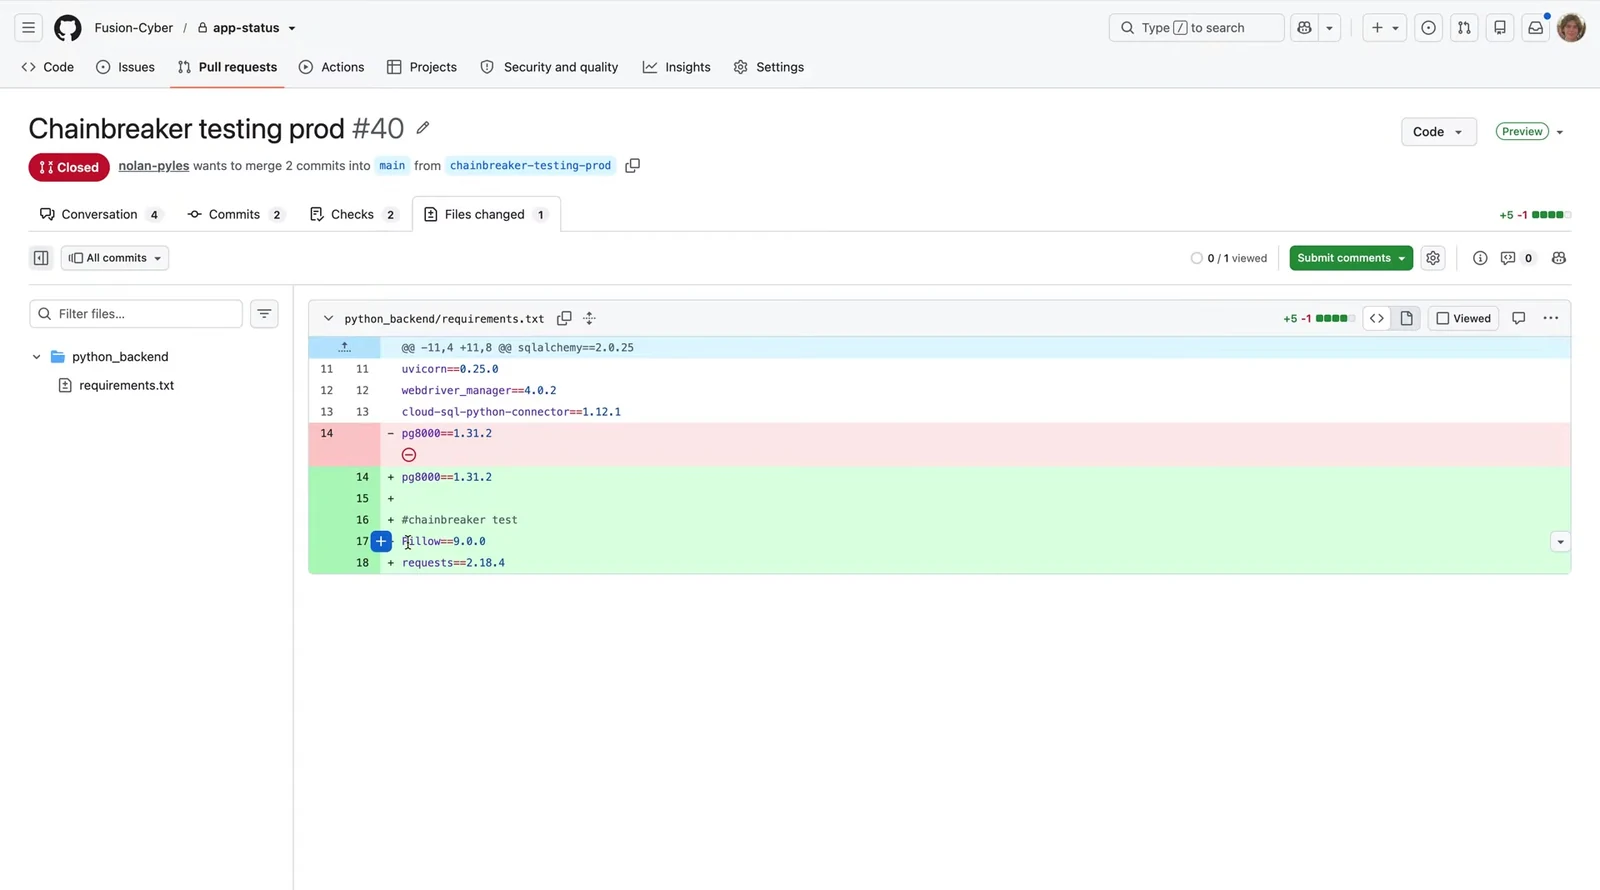Open the info circle icon
1600x890 pixels.
1480,258
